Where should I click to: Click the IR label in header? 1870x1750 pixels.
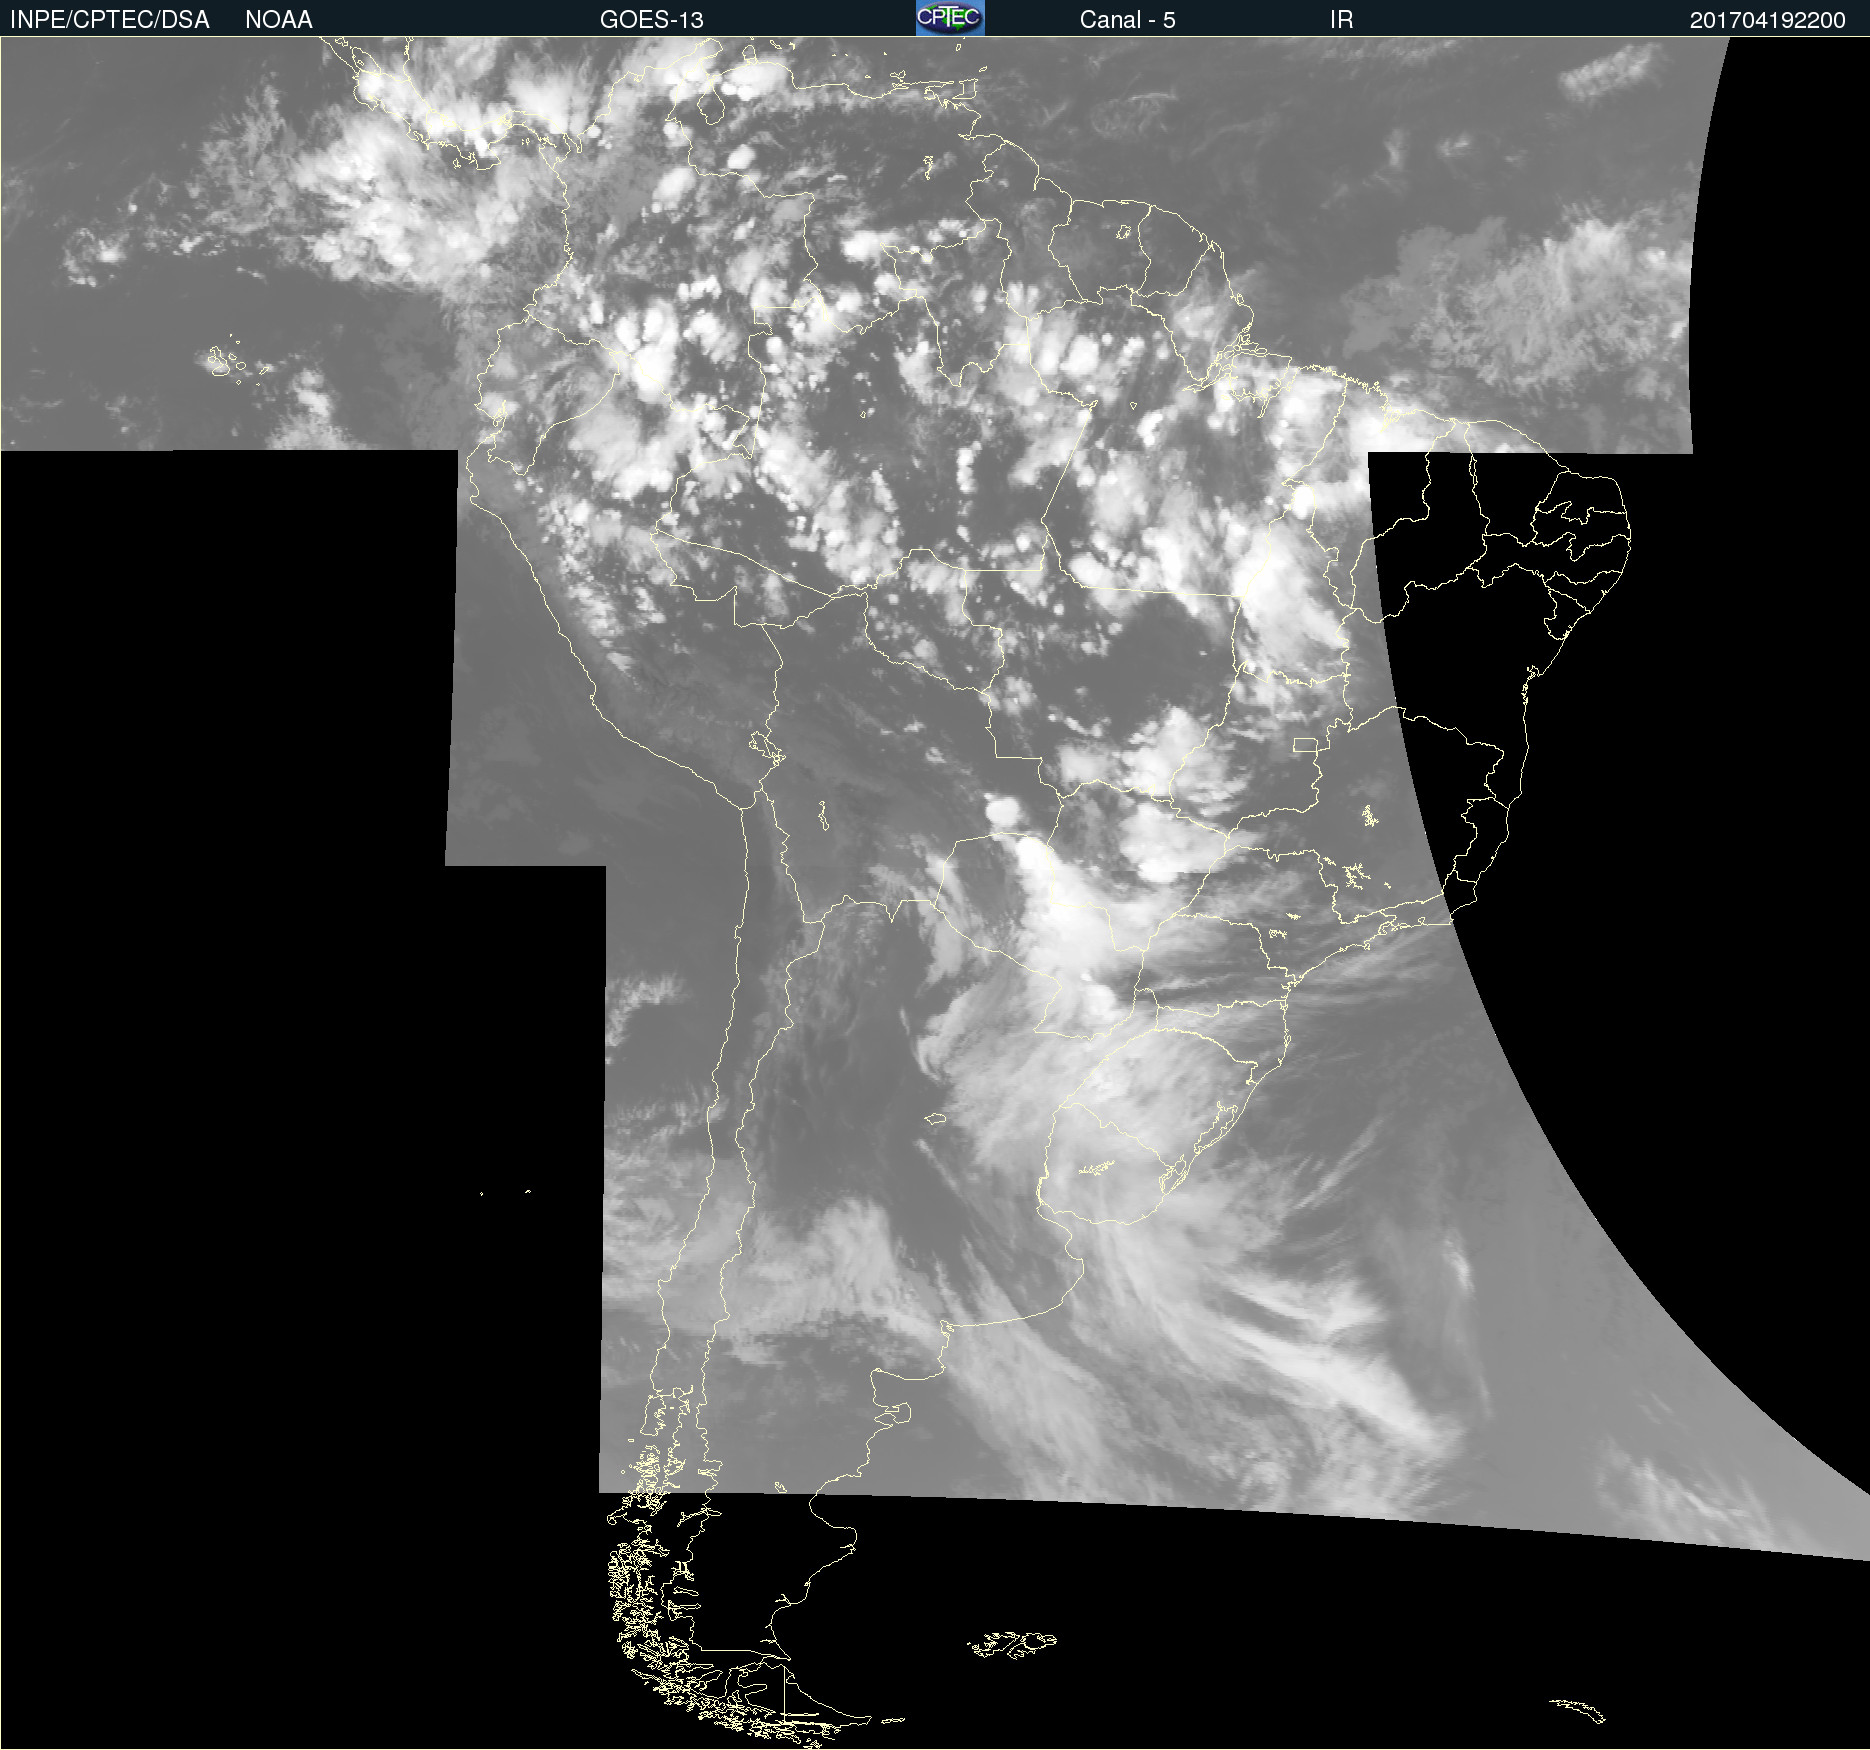click(x=1341, y=20)
